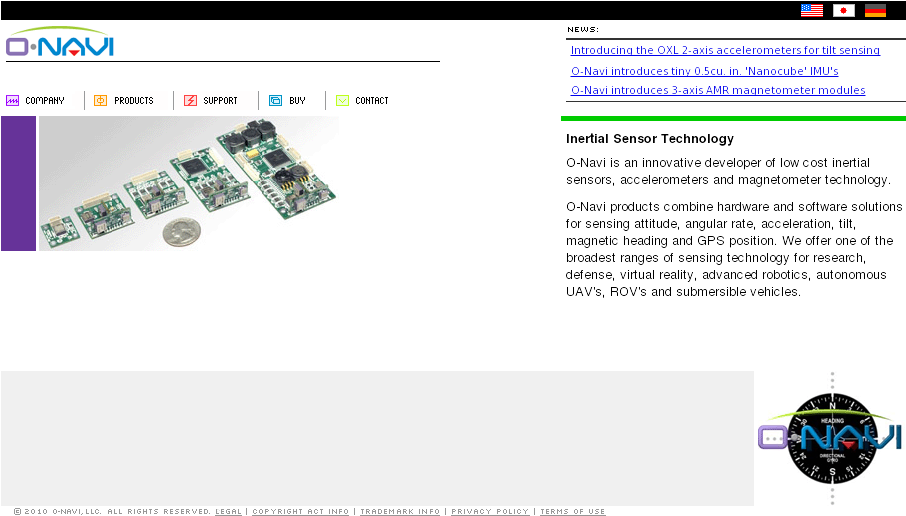Click the NEWS: section label
This screenshot has width=906, height=516.
click(583, 29)
